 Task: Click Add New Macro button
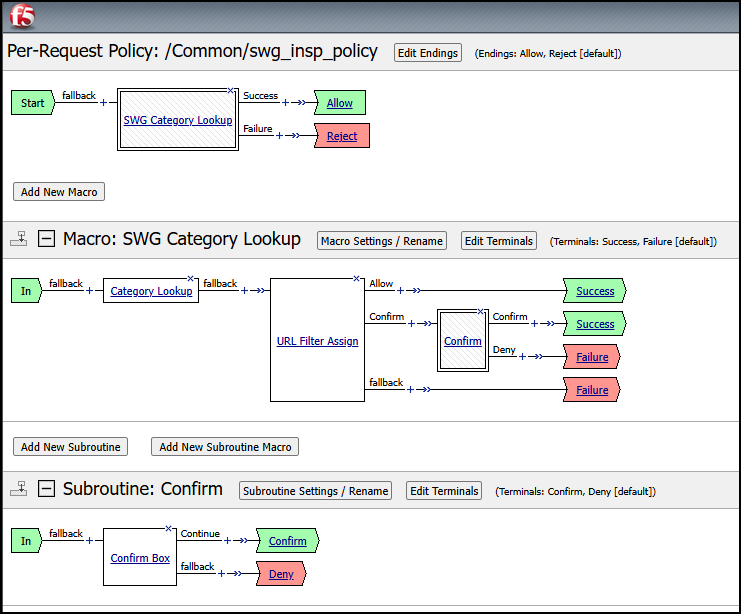coord(59,192)
